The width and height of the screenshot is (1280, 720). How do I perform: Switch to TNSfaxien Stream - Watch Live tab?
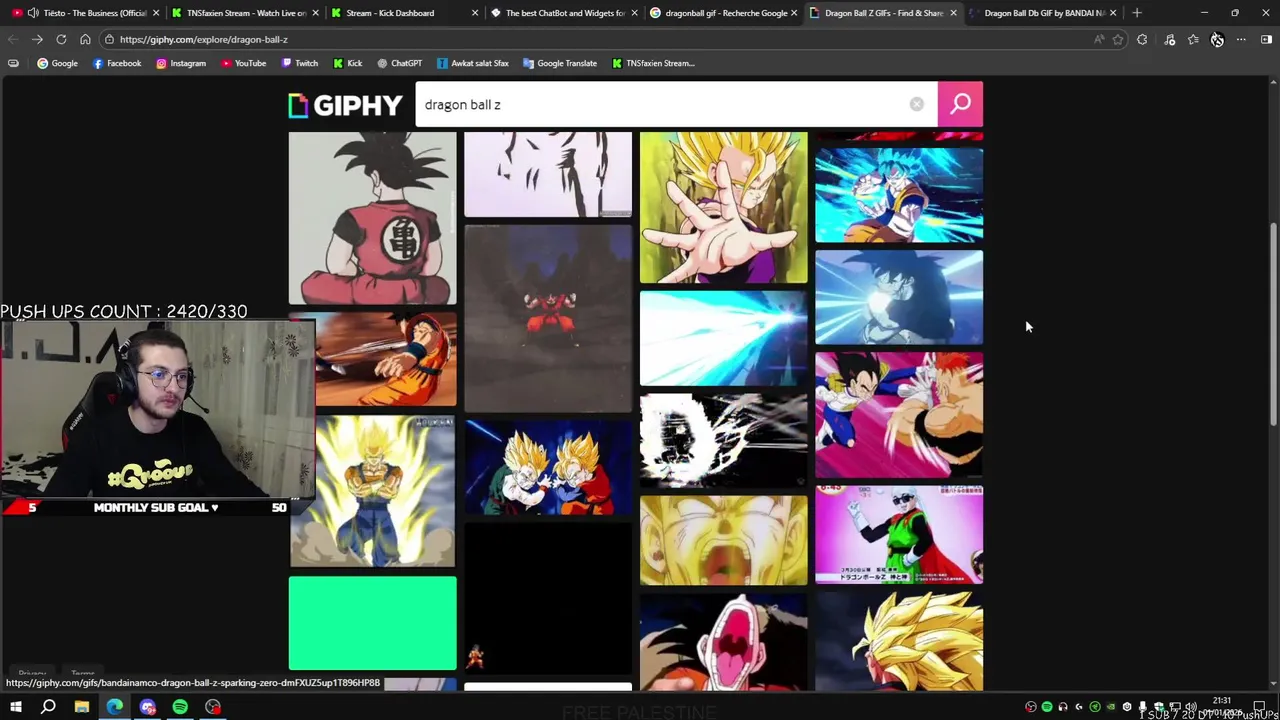point(246,13)
